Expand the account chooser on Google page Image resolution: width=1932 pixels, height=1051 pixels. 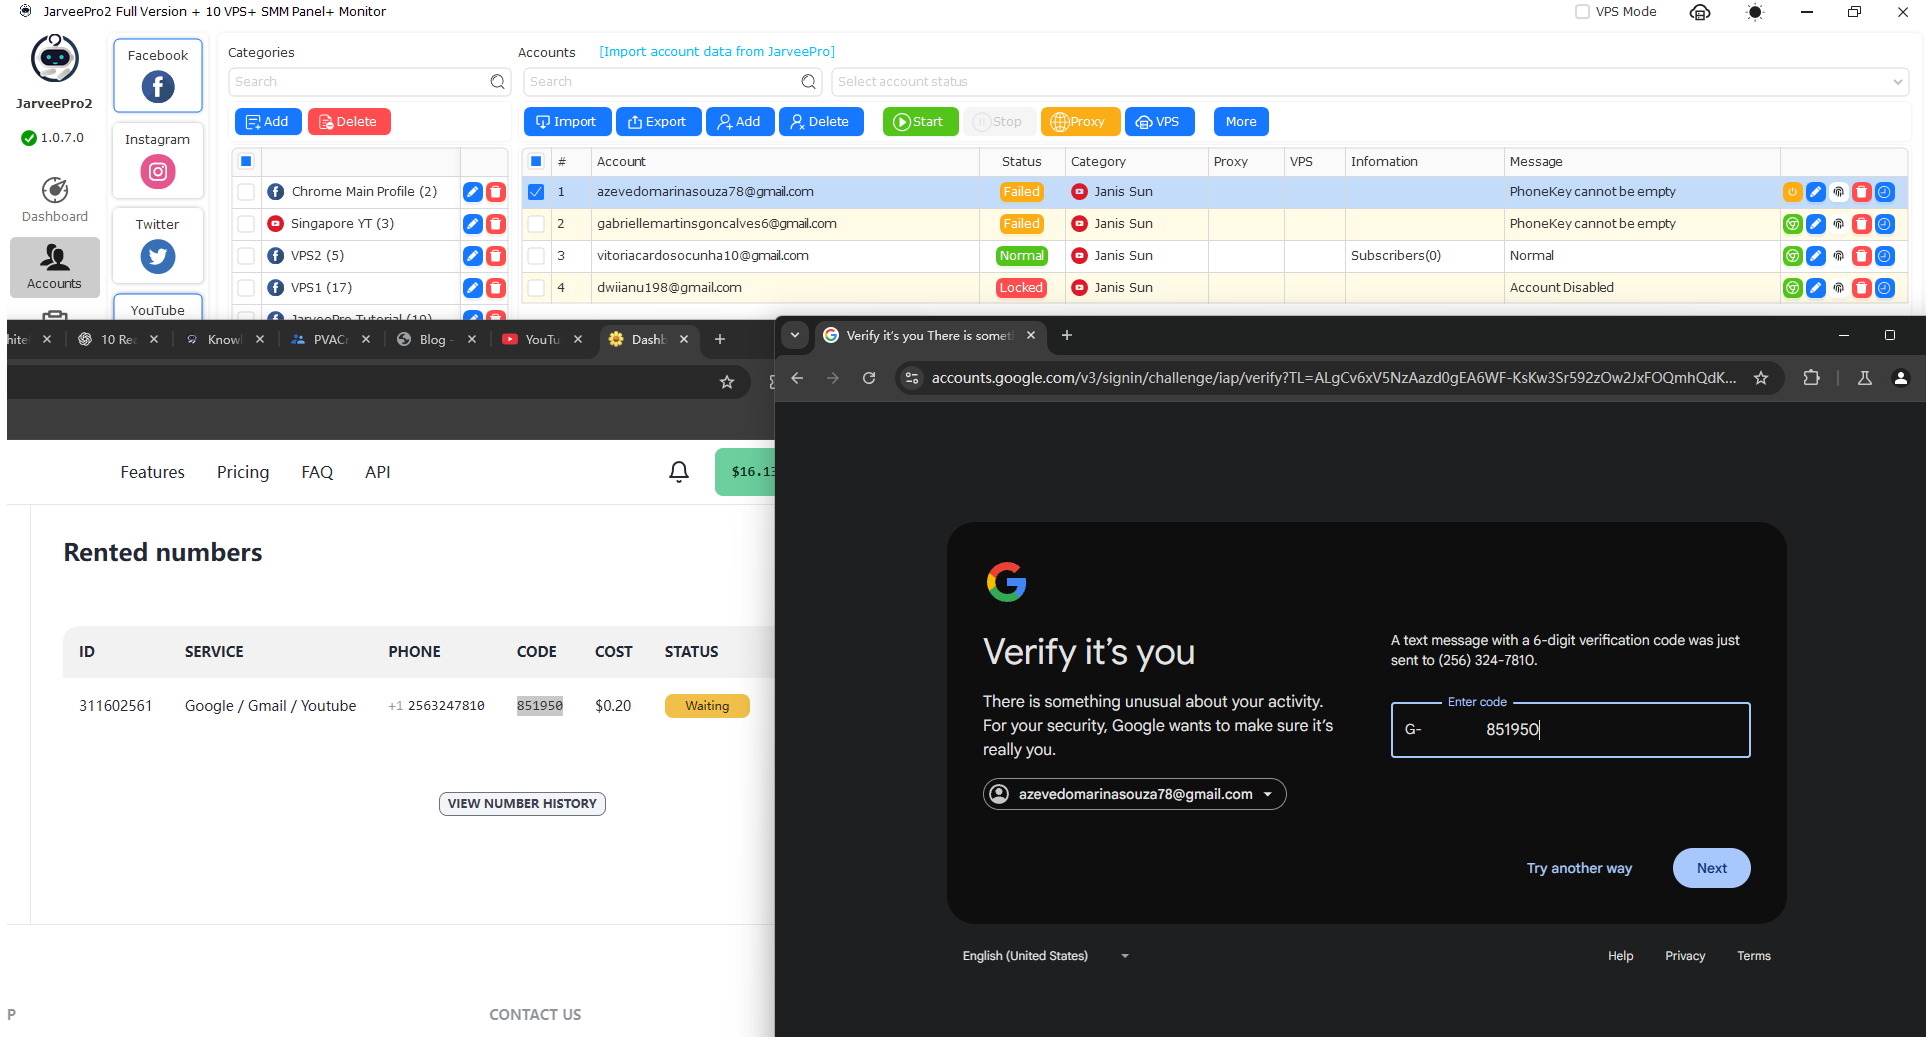[1134, 795]
